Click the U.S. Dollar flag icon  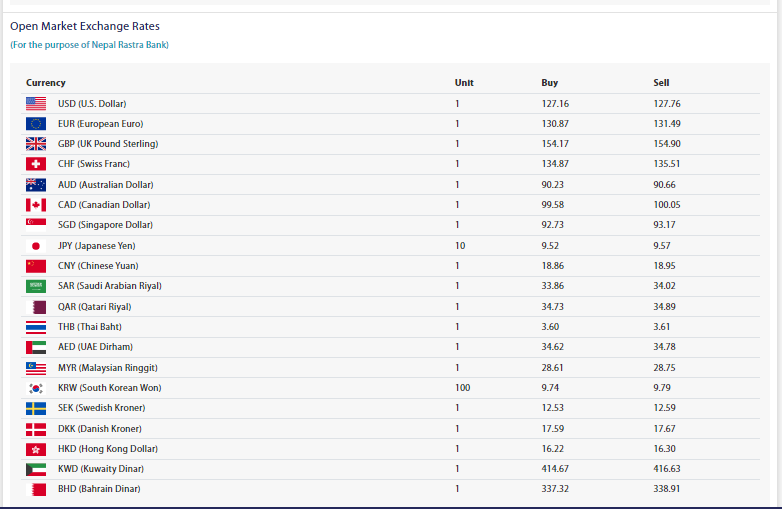(36, 103)
